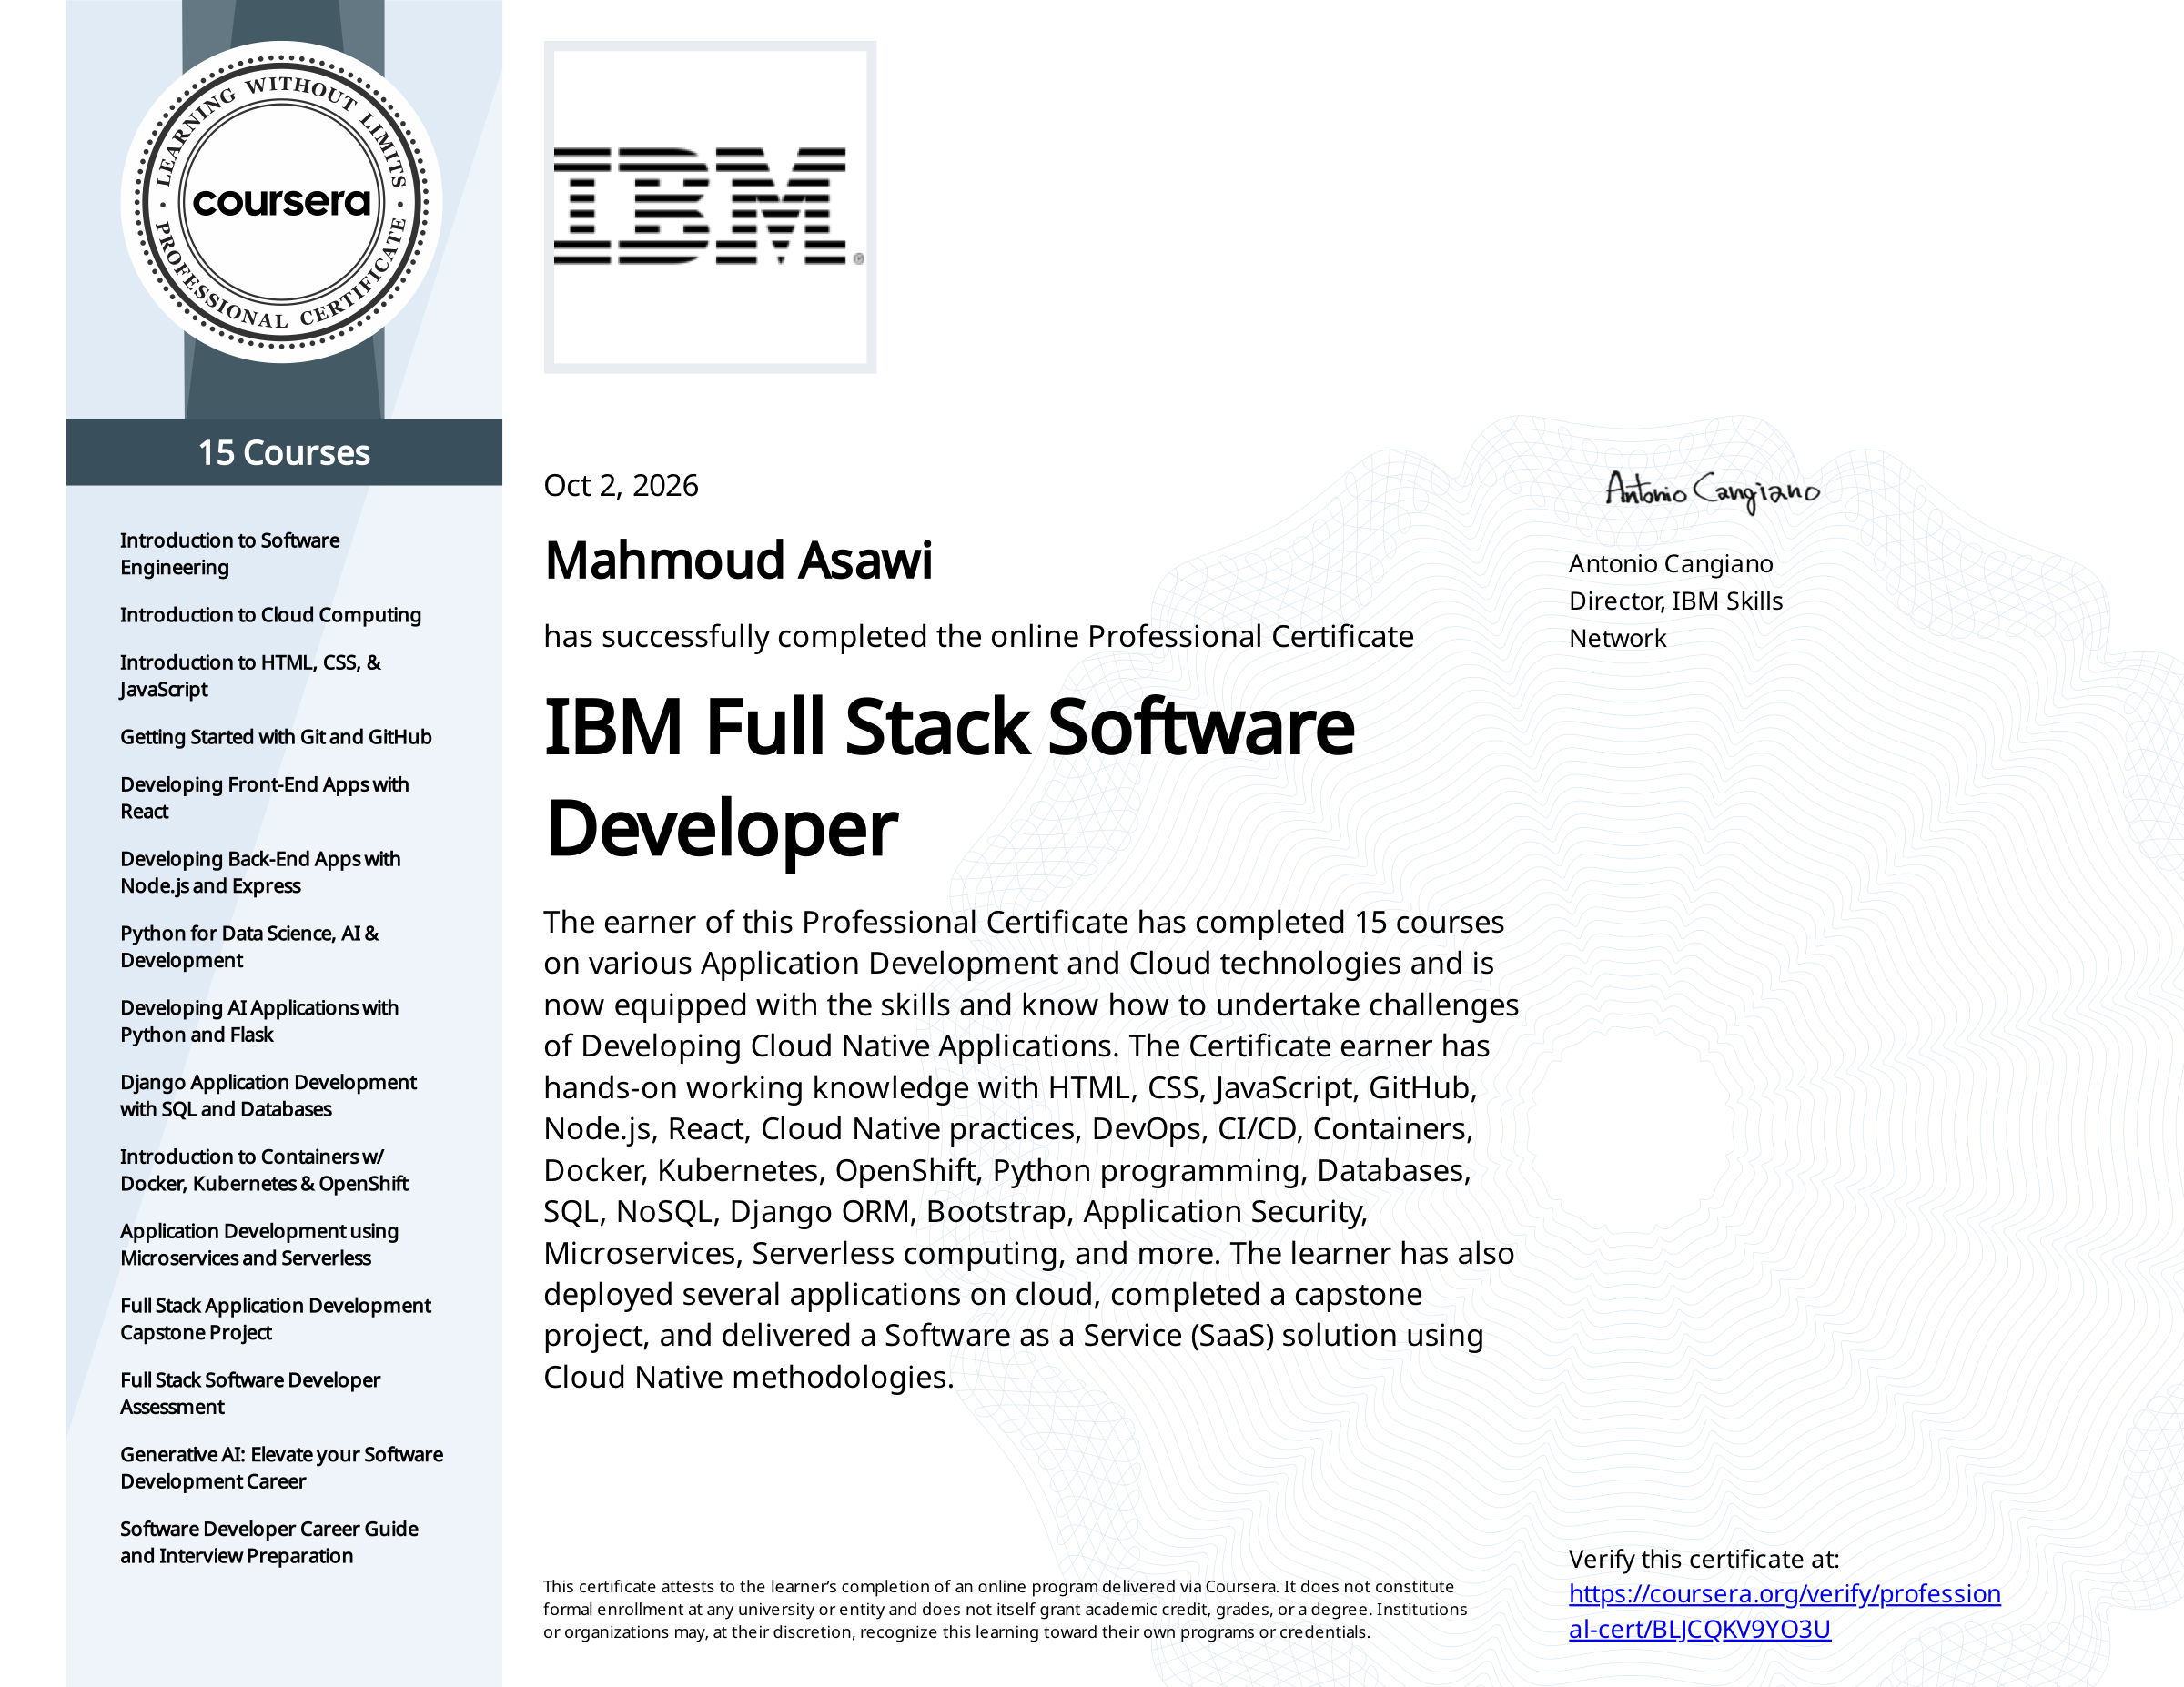Click 'Verify this certificate at:' label
The width and height of the screenshot is (2184, 1687).
(1703, 1560)
